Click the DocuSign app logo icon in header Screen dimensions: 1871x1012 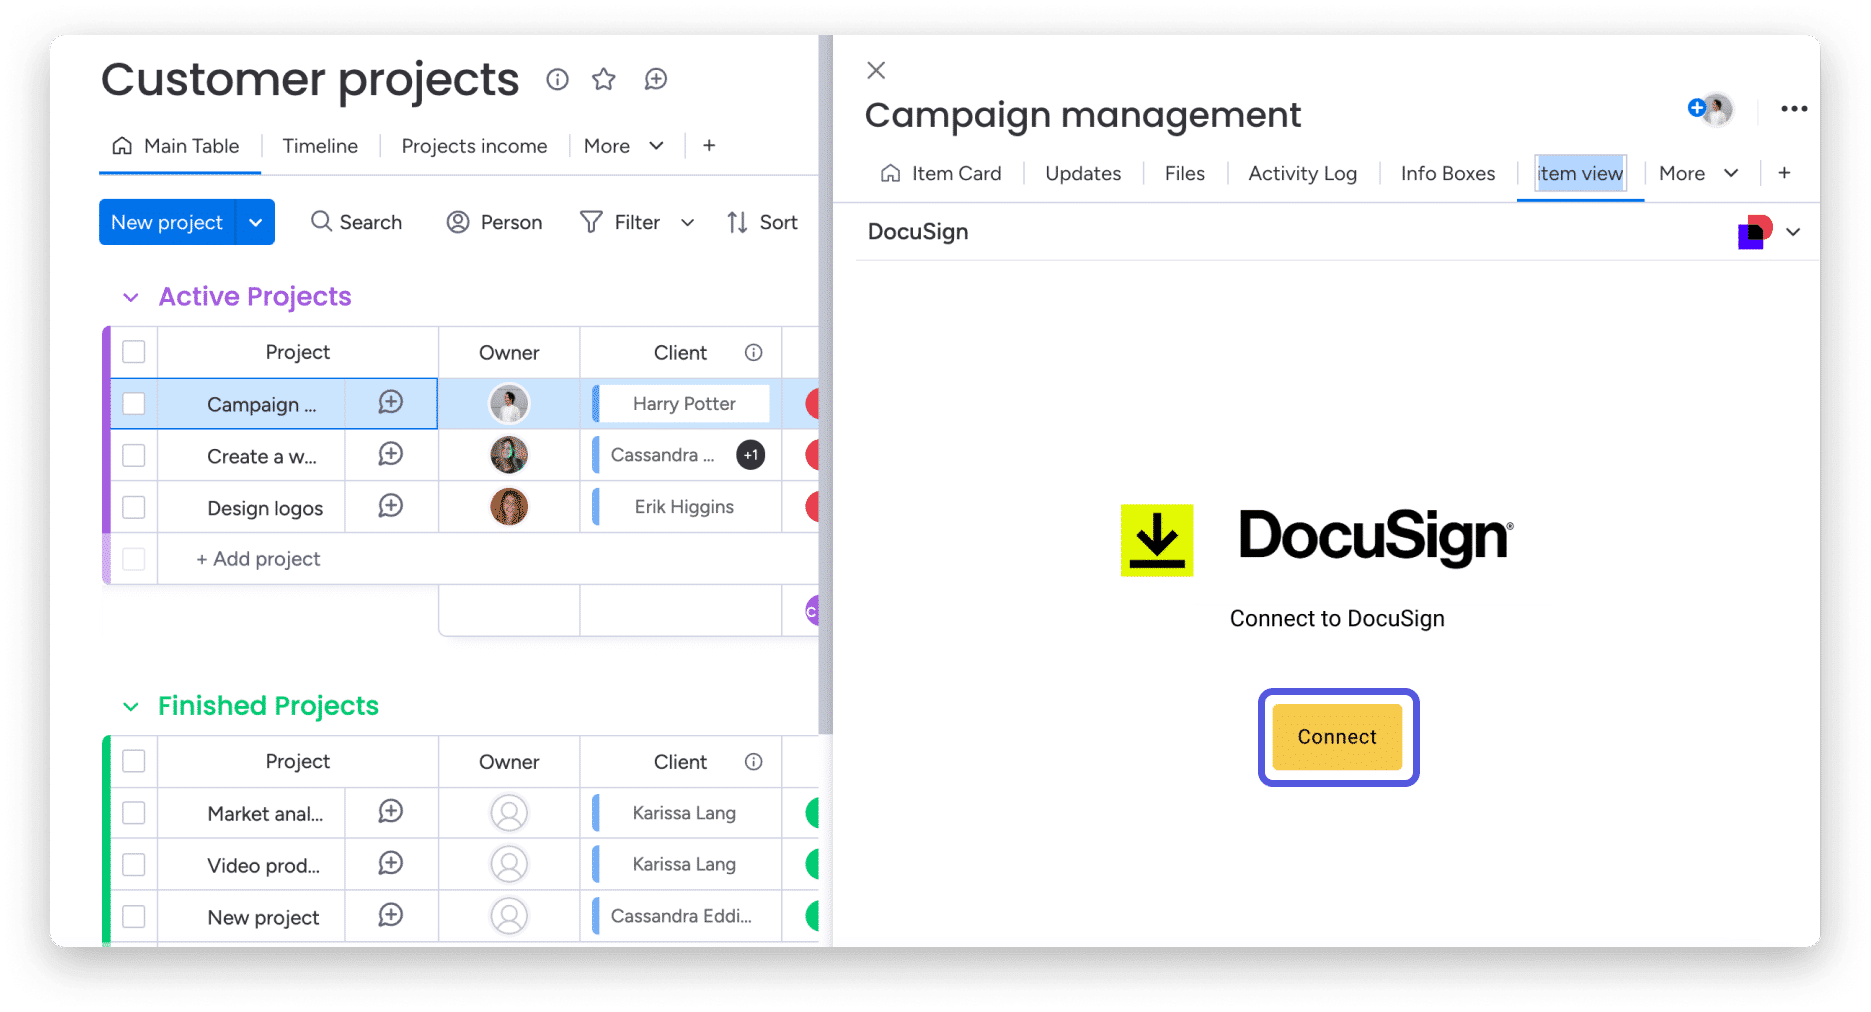[x=1754, y=232]
